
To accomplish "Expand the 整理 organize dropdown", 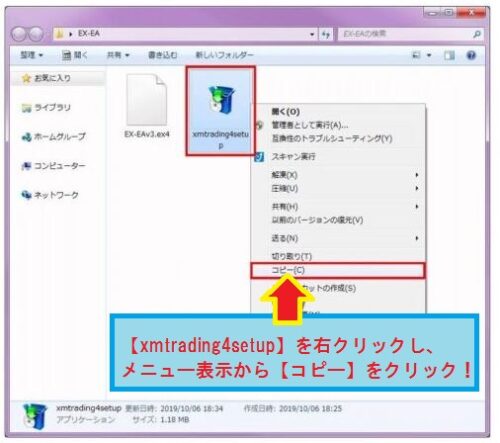I will (x=32, y=55).
